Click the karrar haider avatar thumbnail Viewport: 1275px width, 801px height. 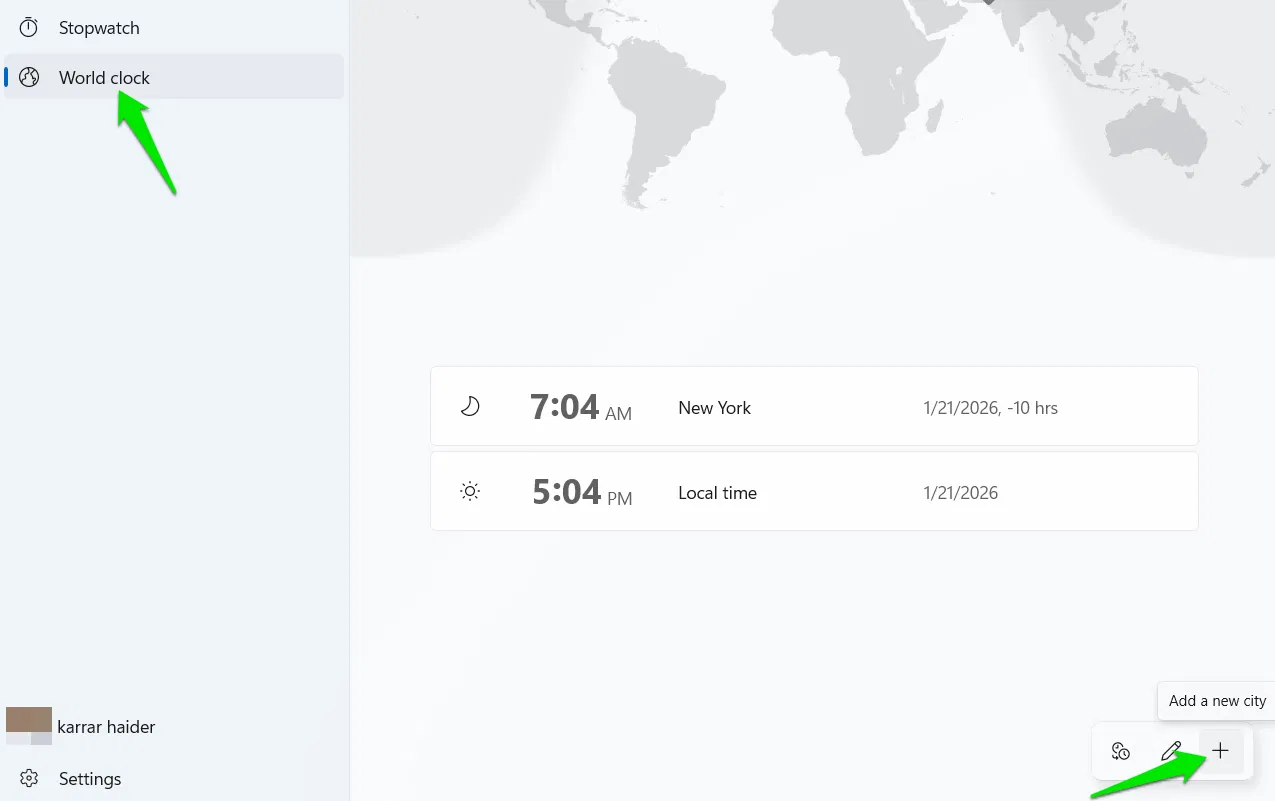click(x=29, y=726)
